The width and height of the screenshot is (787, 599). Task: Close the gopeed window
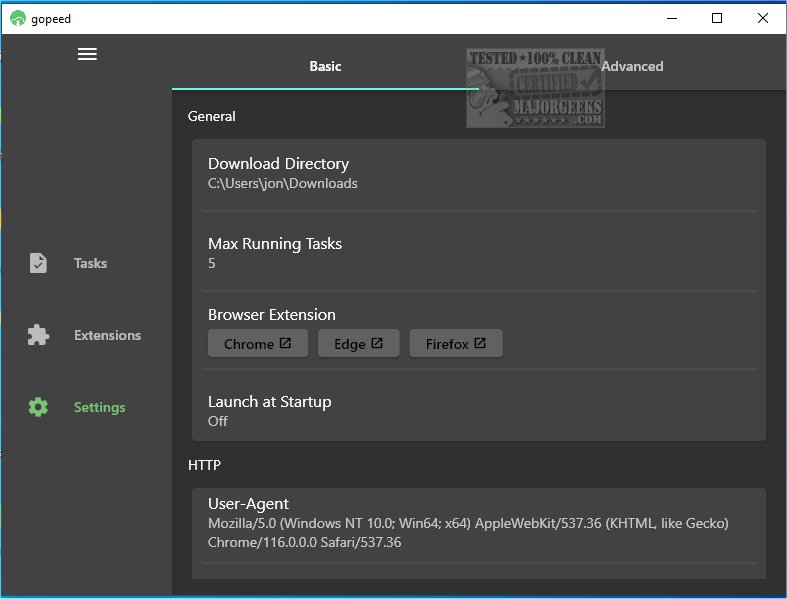point(762,19)
